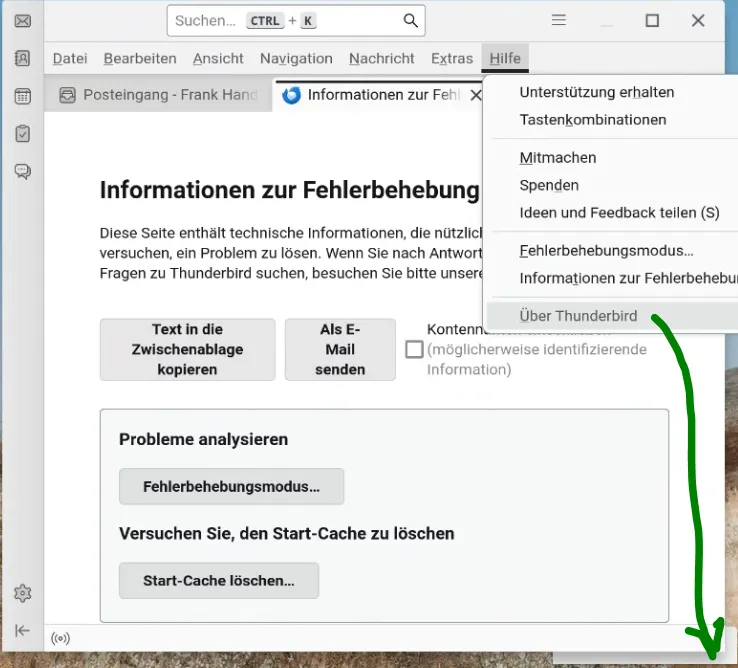
Task: Toggle the Kontennamen einschließen checkbox
Action: pyautogui.click(x=414, y=349)
